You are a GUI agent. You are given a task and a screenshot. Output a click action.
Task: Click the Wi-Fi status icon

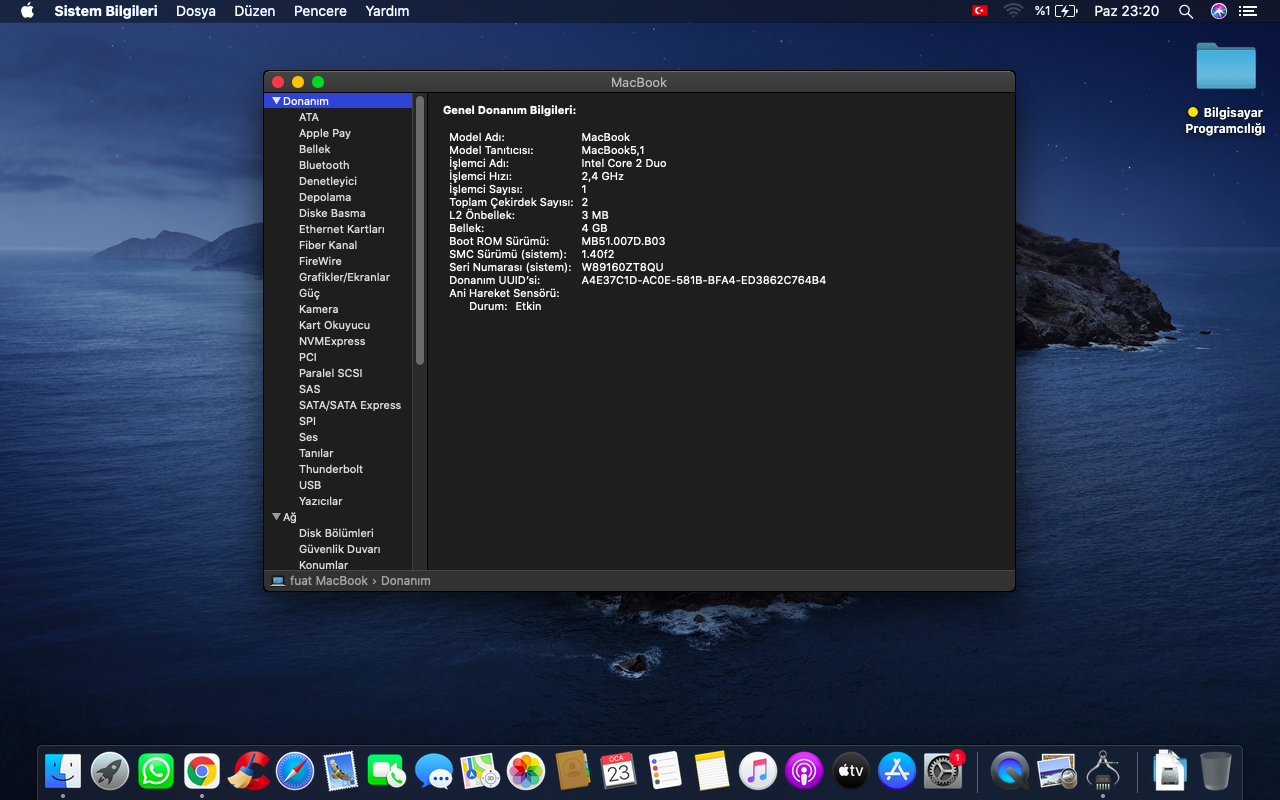(1013, 11)
